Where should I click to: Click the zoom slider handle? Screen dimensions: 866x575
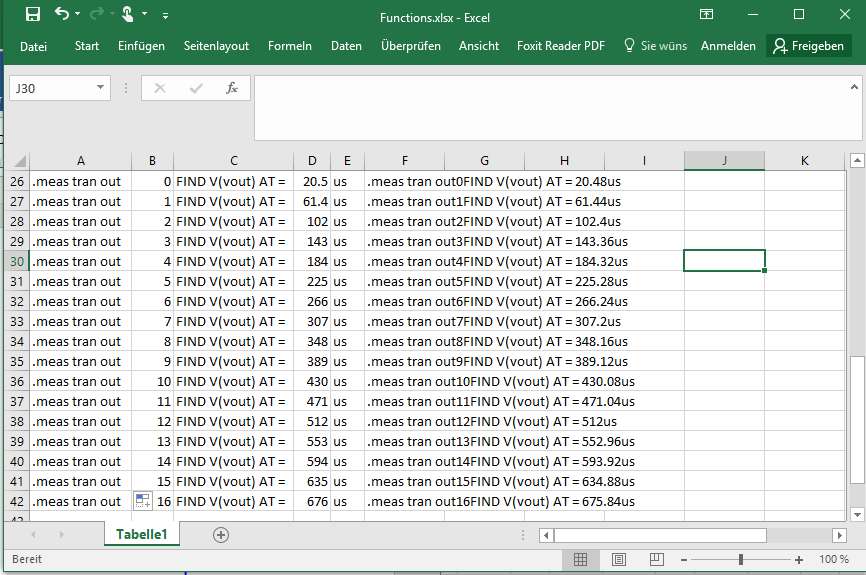coord(741,559)
